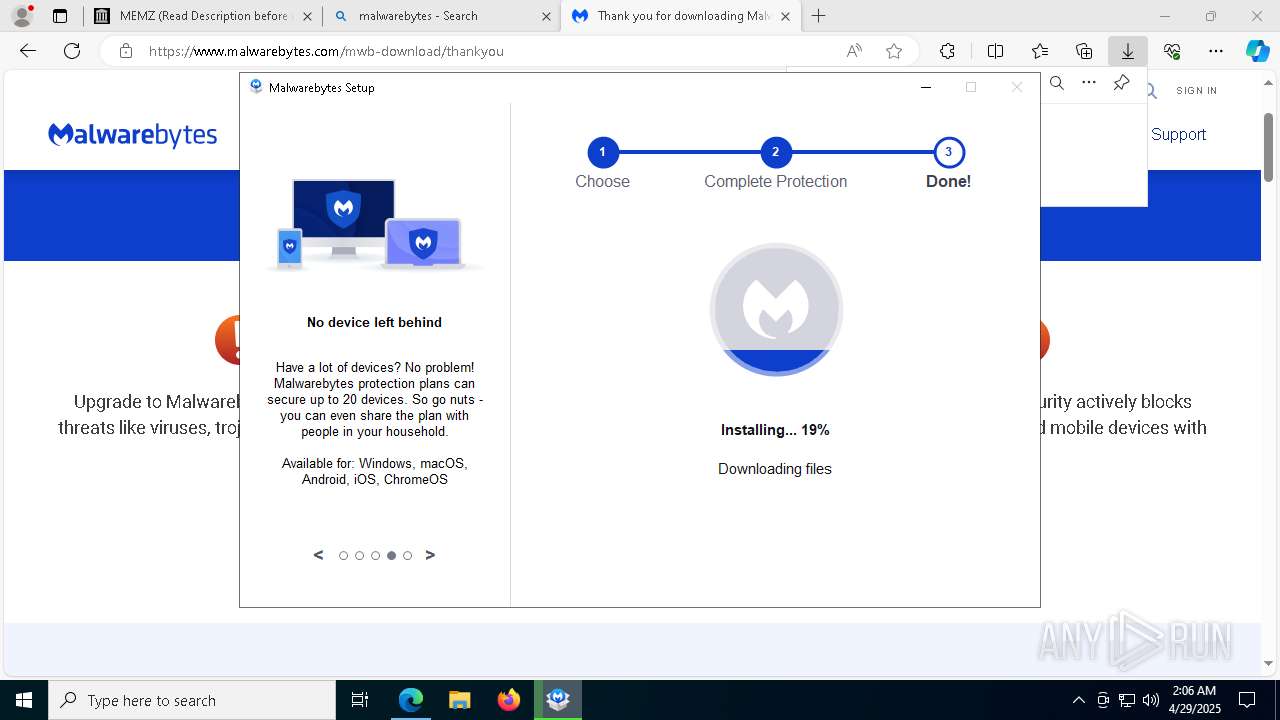1280x720 pixels.
Task: Click step 3 Done circle
Action: [x=948, y=152]
